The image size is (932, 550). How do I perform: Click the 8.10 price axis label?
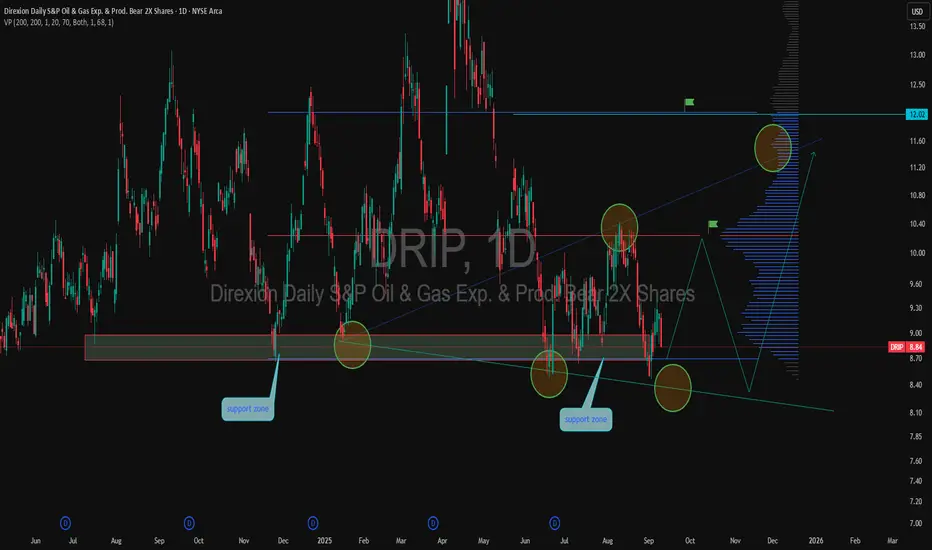click(917, 413)
